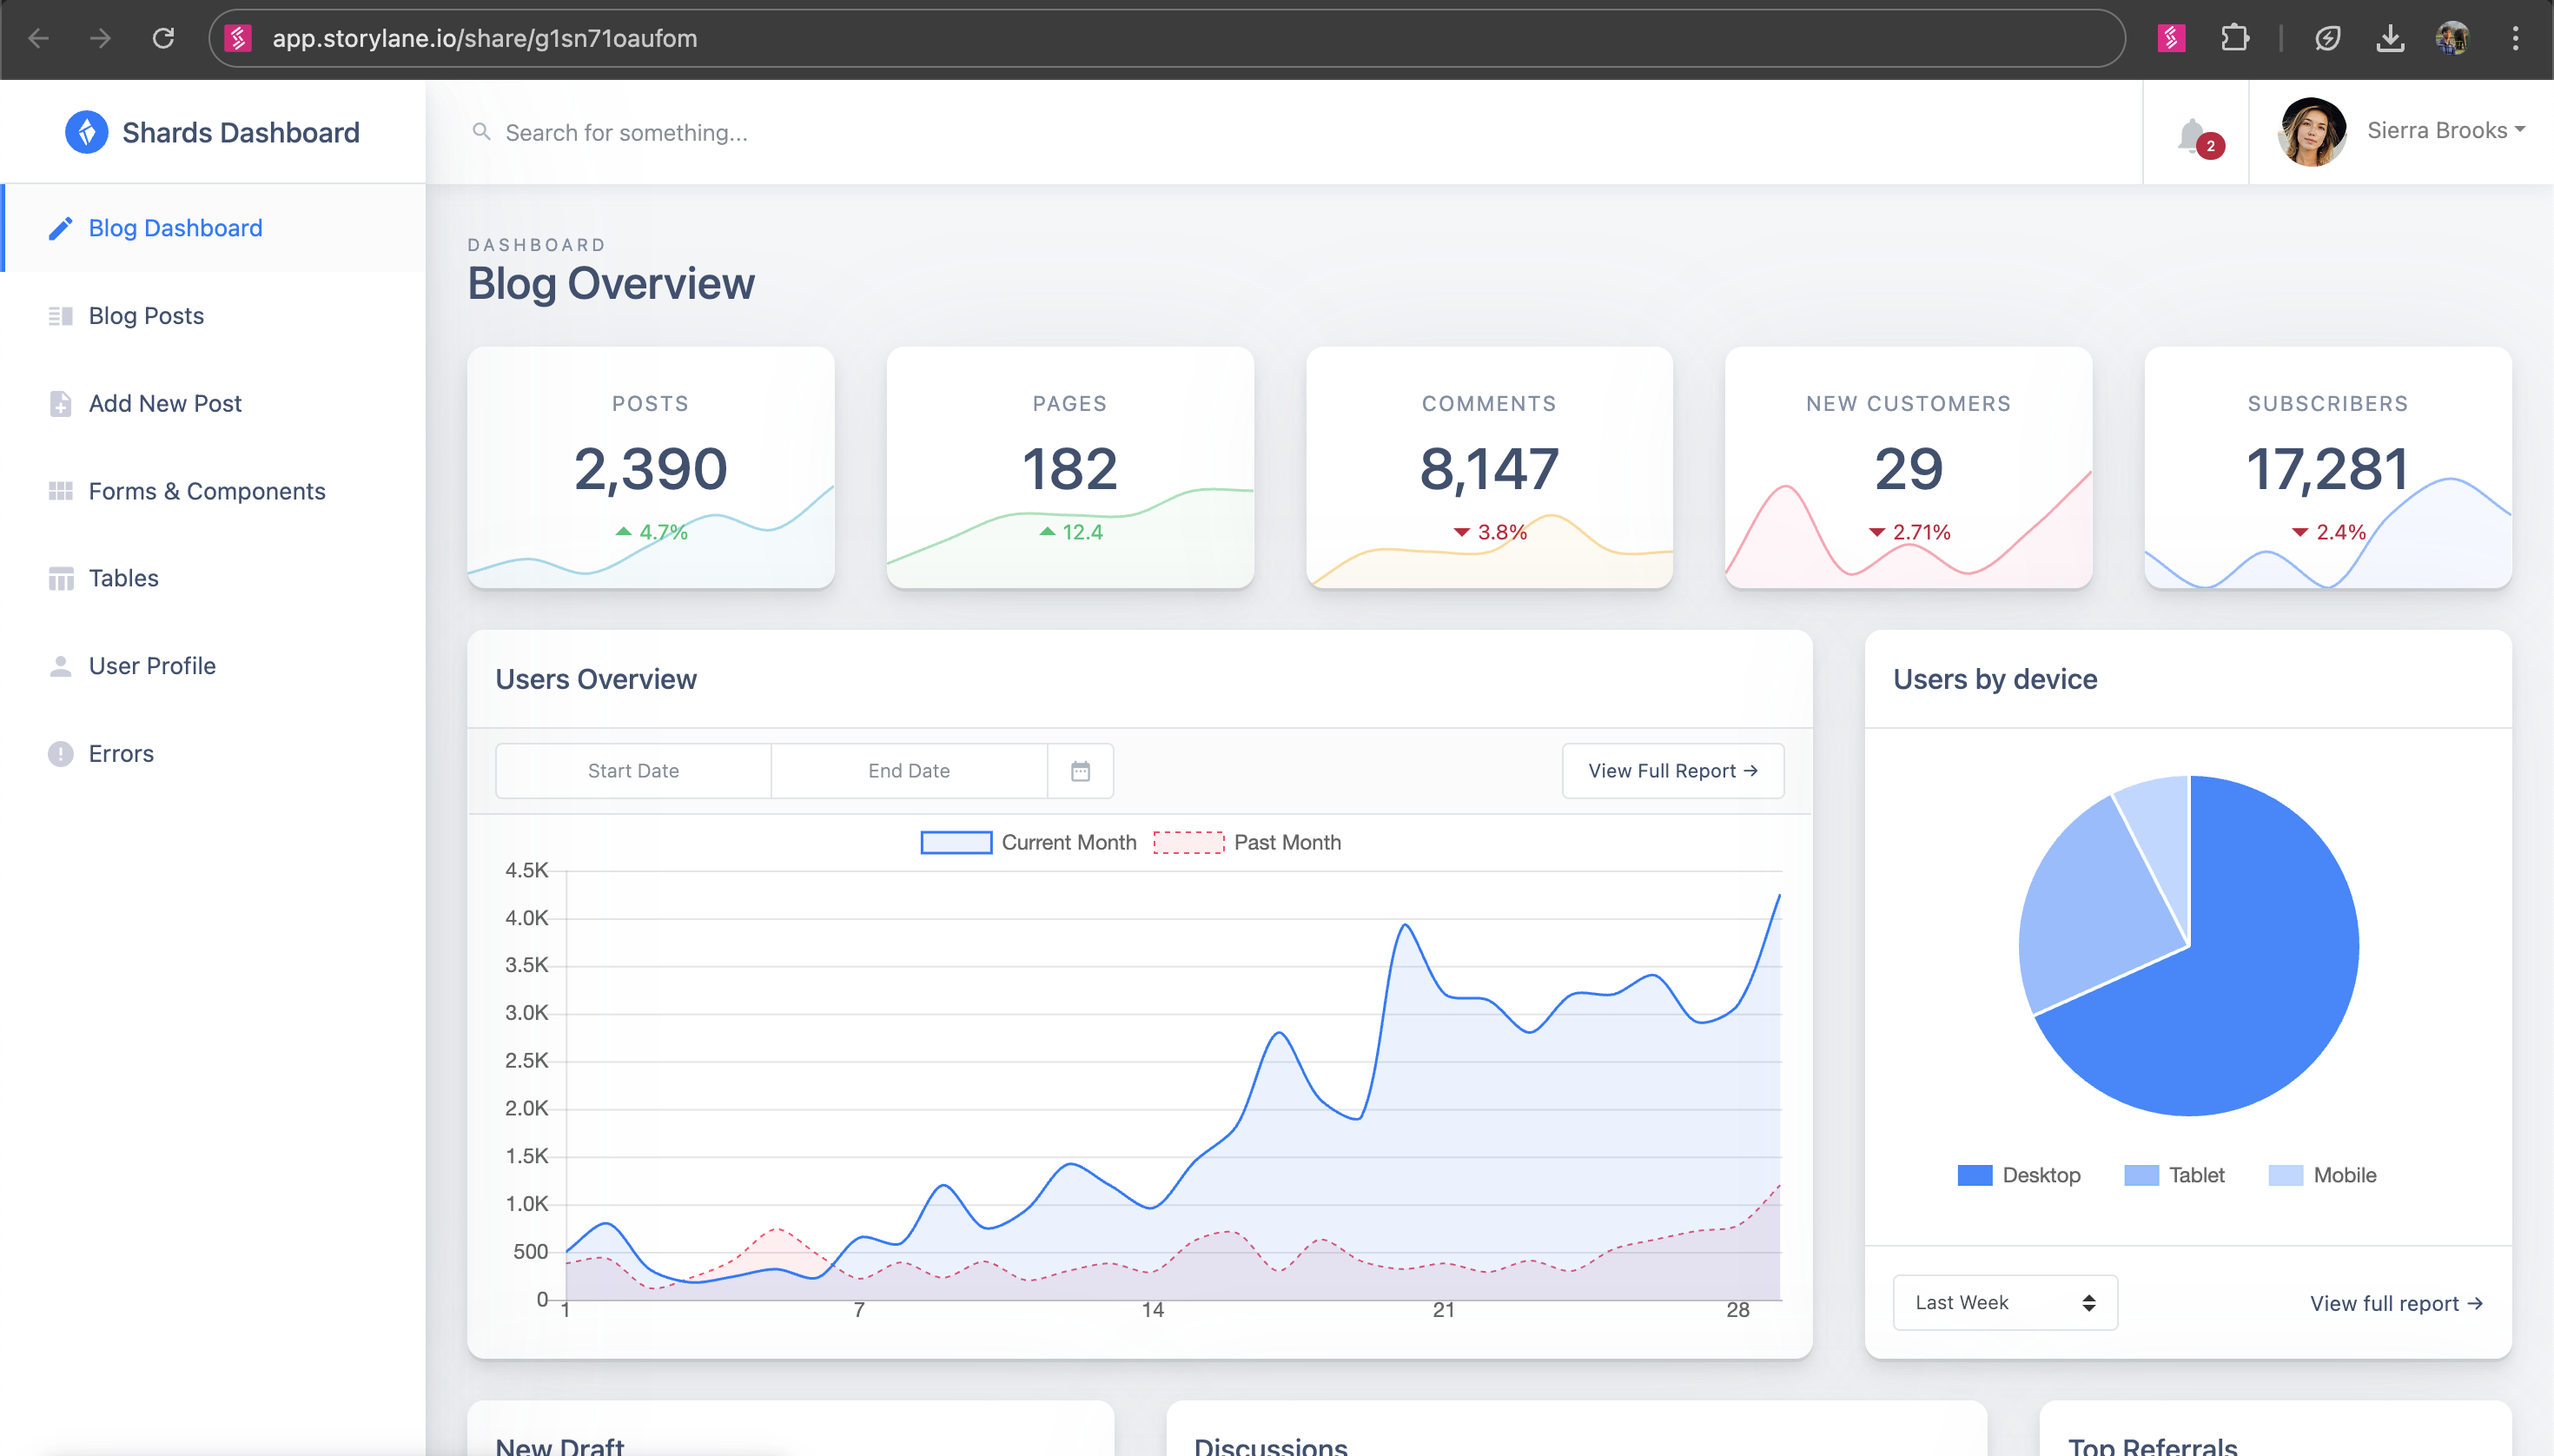The height and width of the screenshot is (1456, 2554).
Task: Open Forms & Components sidebar item
Action: click(x=206, y=491)
